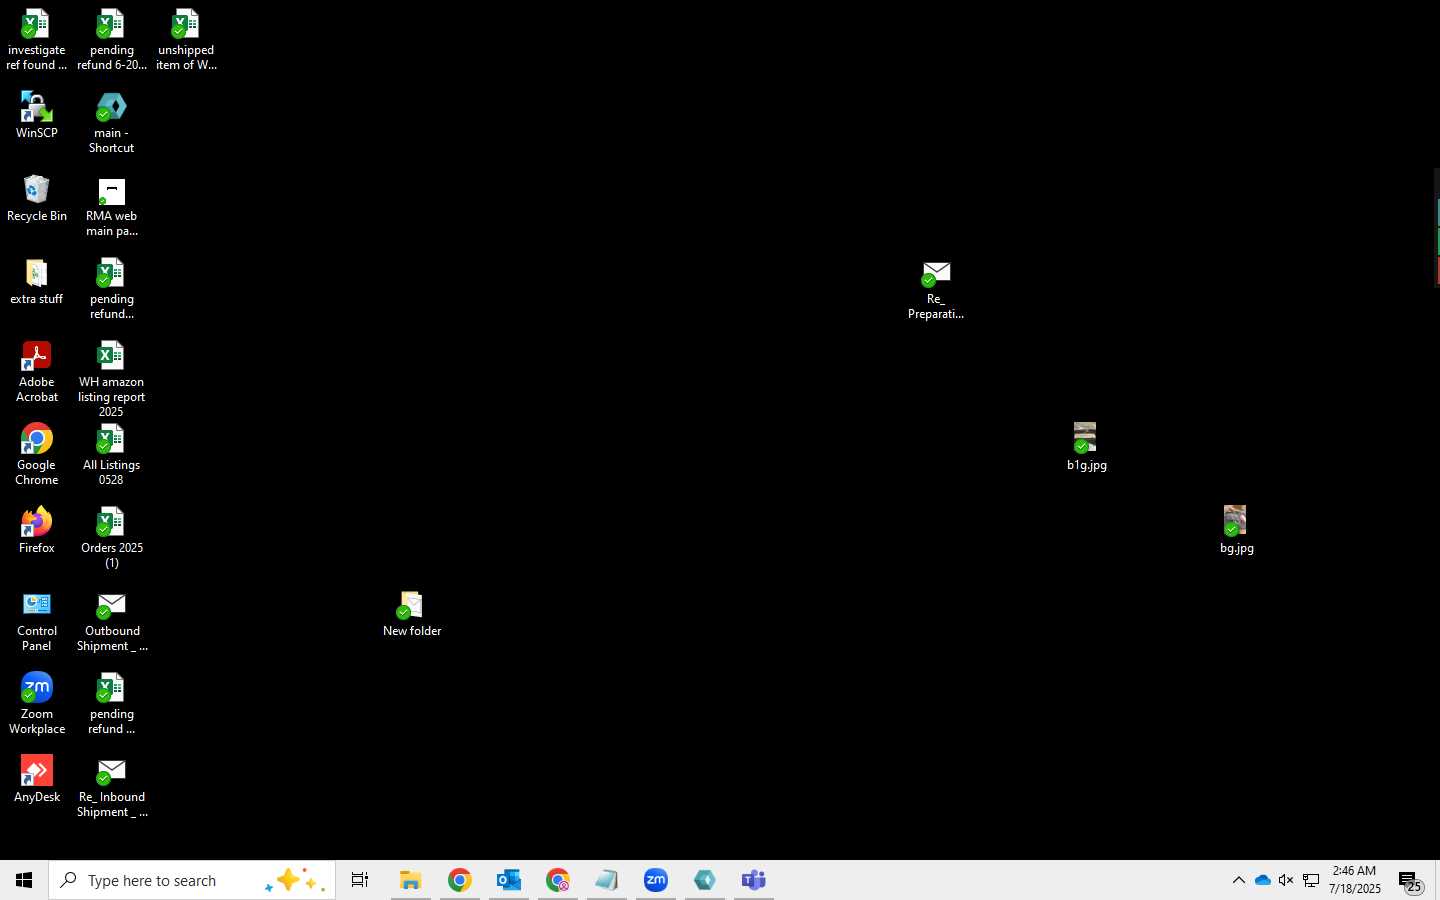
Task: Open the Windows Start menu
Action: click(24, 880)
